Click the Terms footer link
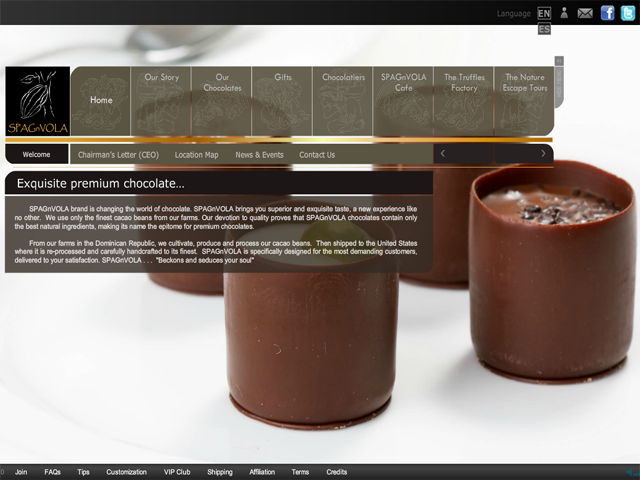 coord(300,472)
